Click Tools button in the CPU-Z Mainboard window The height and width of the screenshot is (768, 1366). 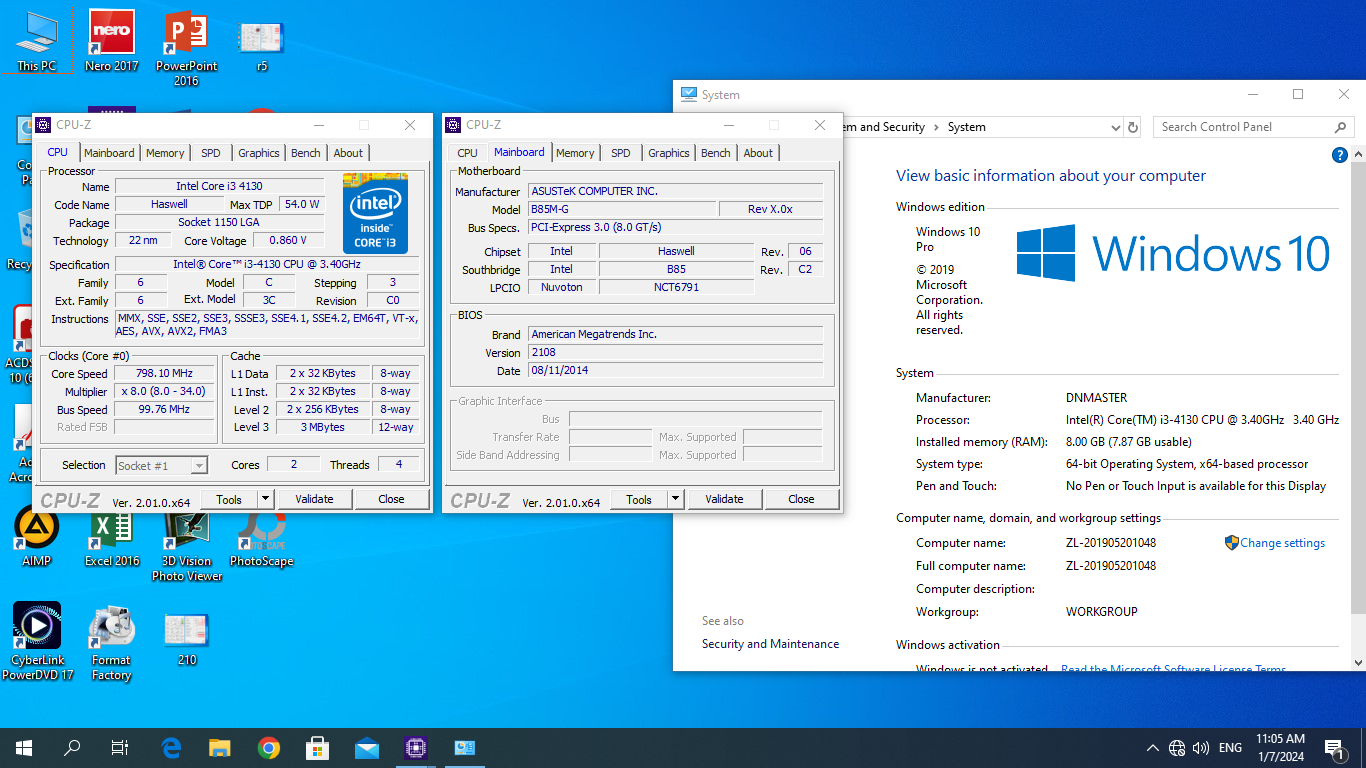tap(639, 499)
